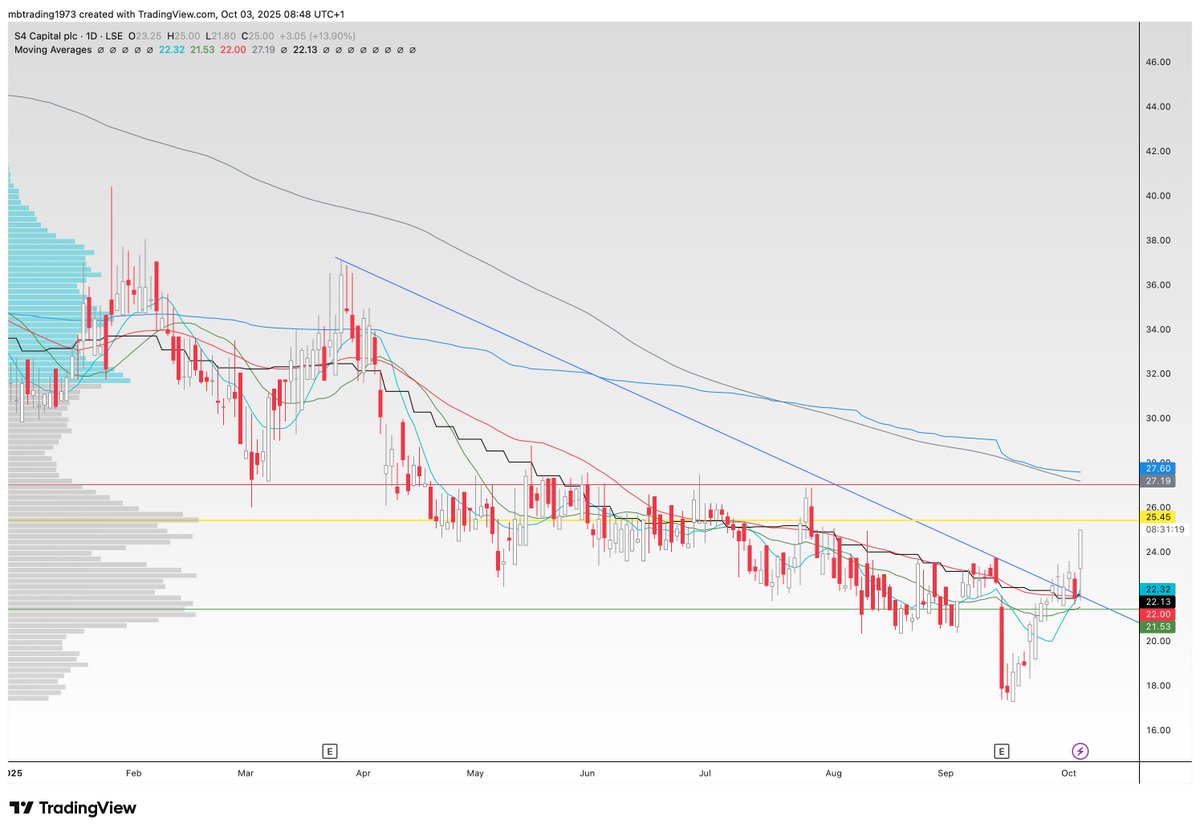Click the teal 22.32 moving average label
This screenshot has height=832, width=1200.
tap(1157, 589)
